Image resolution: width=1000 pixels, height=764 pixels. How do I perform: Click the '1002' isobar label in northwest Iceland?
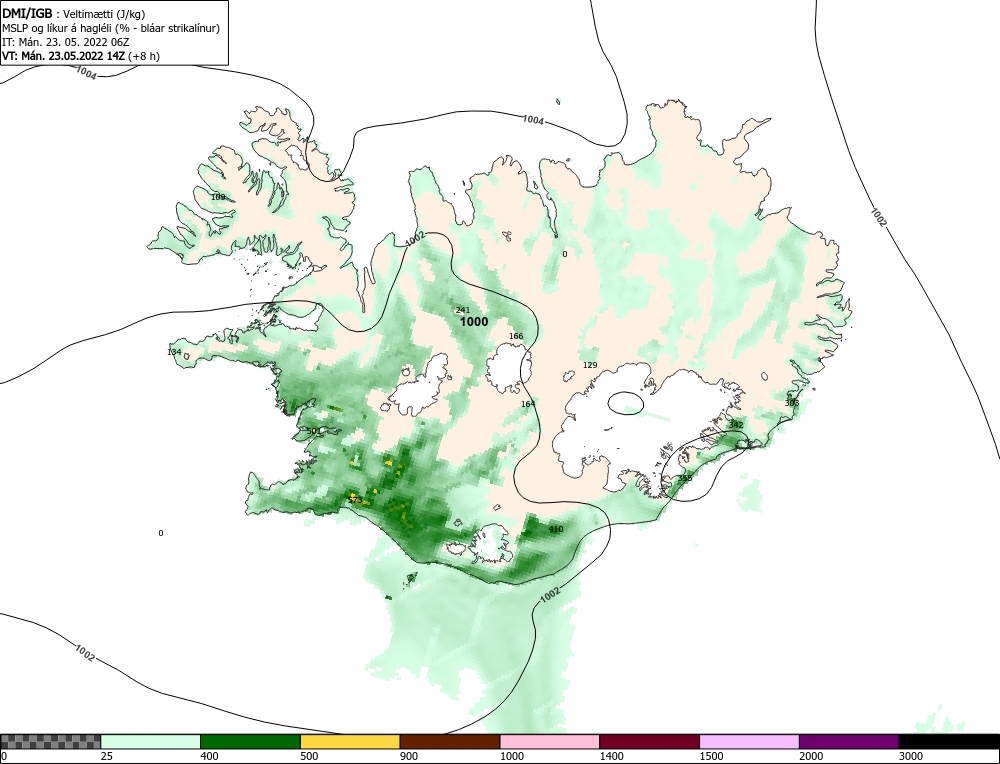415,239
